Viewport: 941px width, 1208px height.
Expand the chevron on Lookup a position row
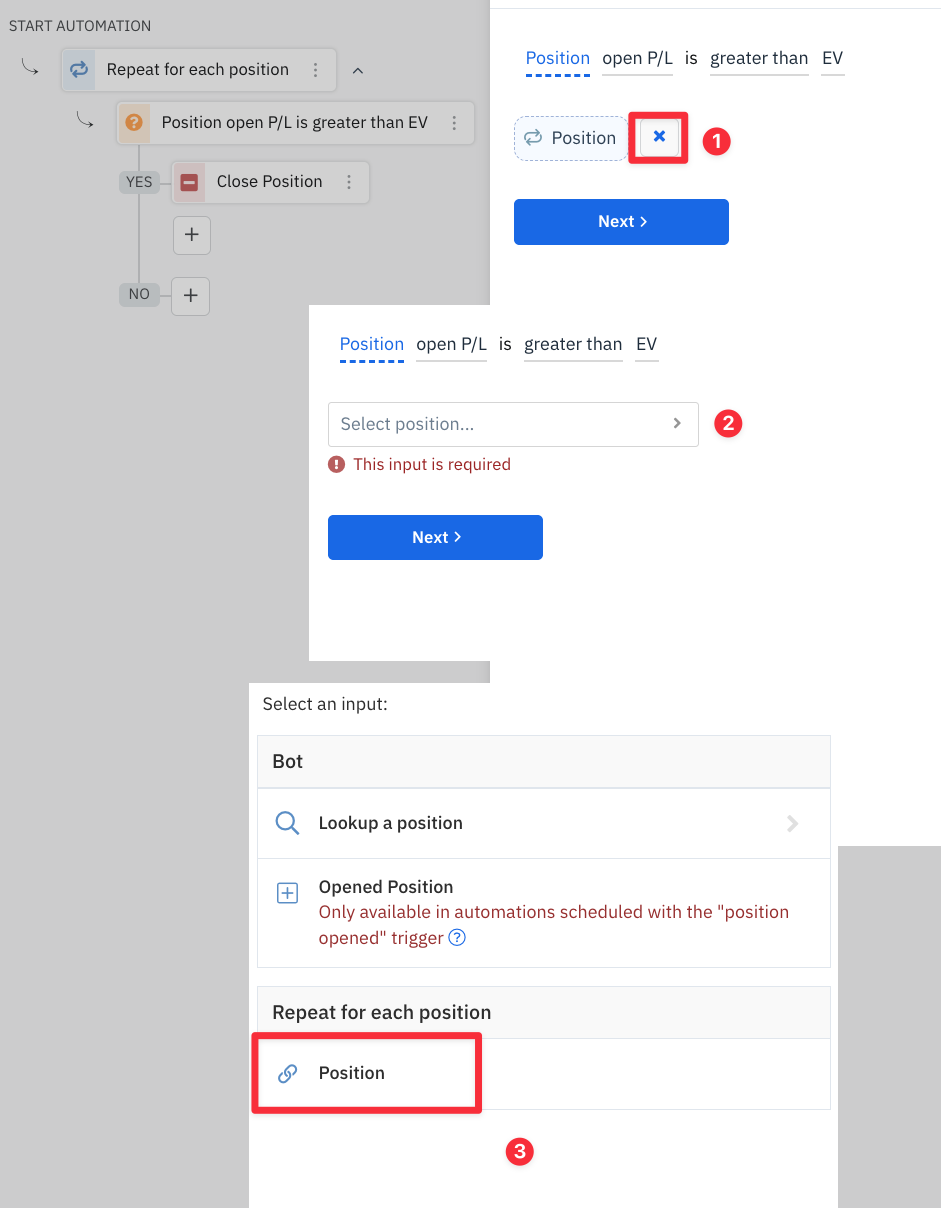coord(792,823)
